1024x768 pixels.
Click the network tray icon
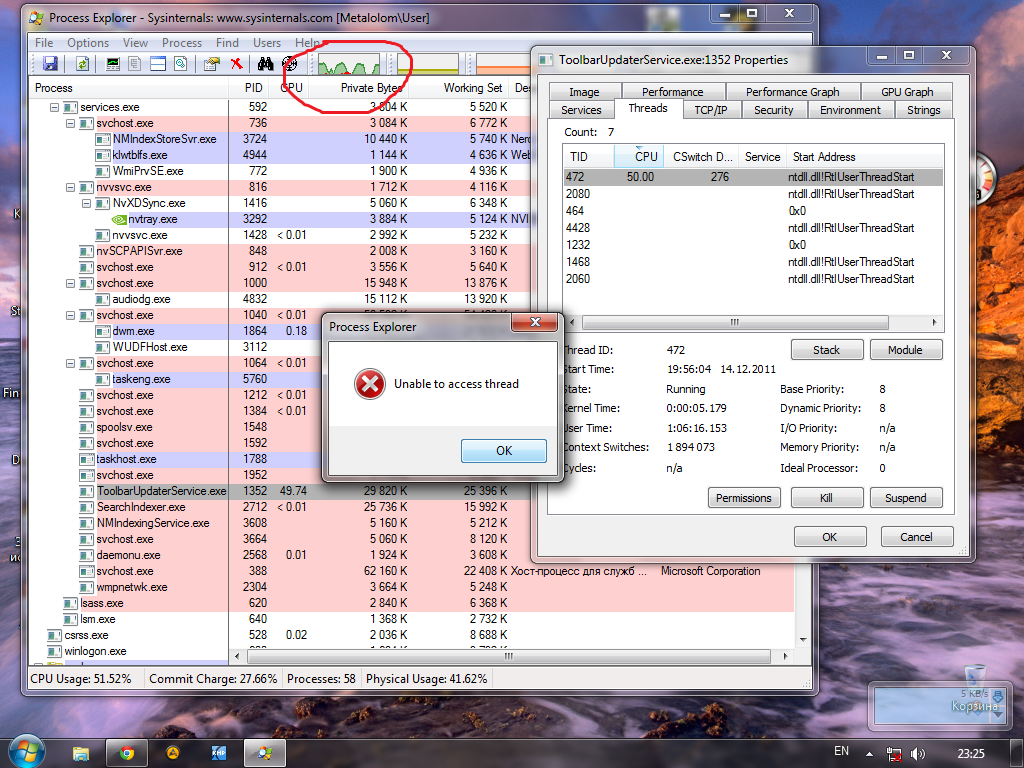(x=893, y=754)
